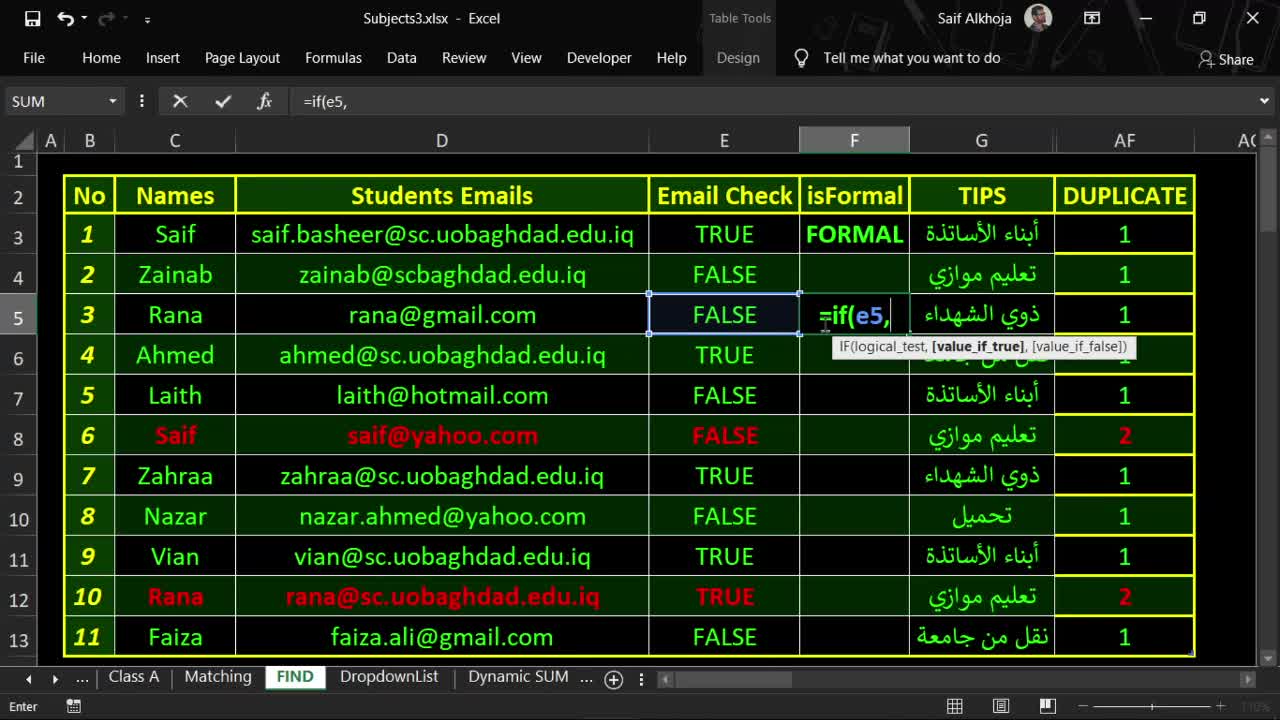Add a new sheet with plus icon
The image size is (1280, 720).
[x=614, y=679]
